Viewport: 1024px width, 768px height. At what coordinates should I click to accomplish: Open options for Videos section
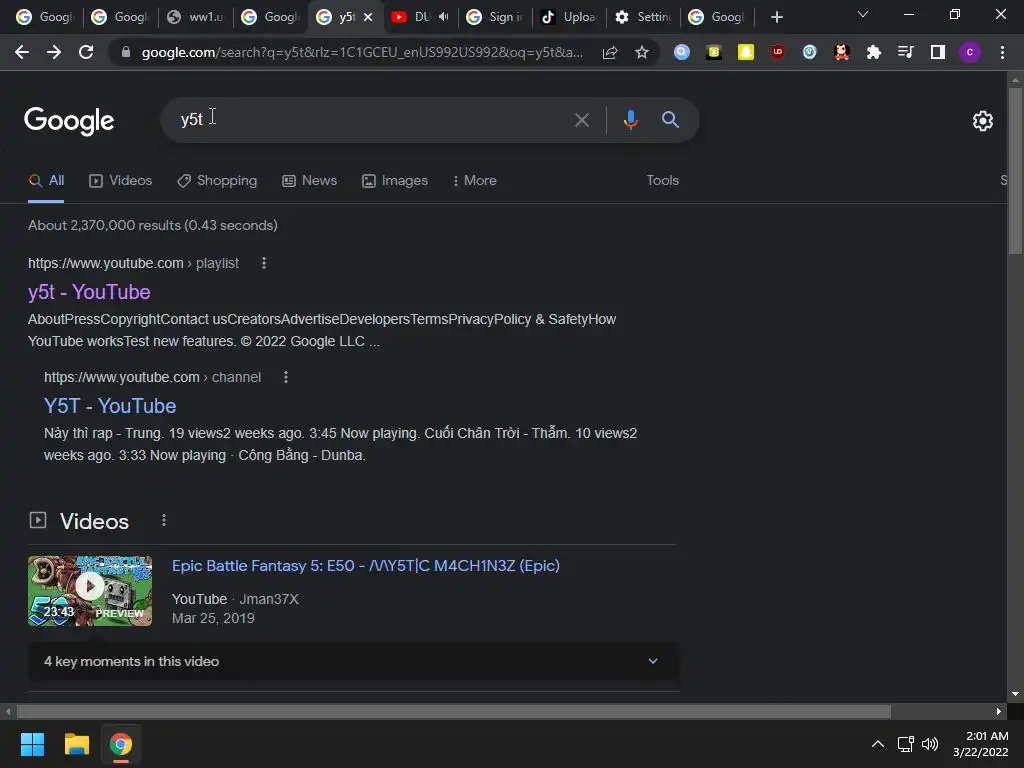click(164, 520)
